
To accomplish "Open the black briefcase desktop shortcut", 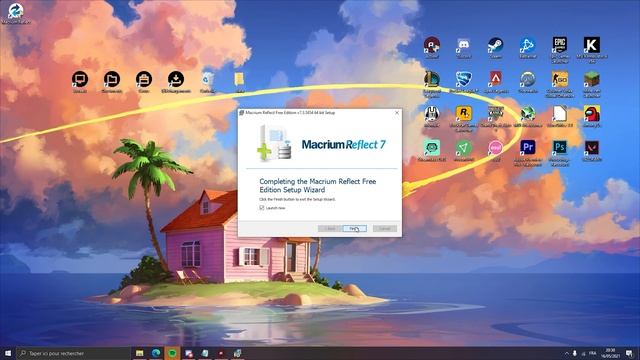I will coord(144,82).
